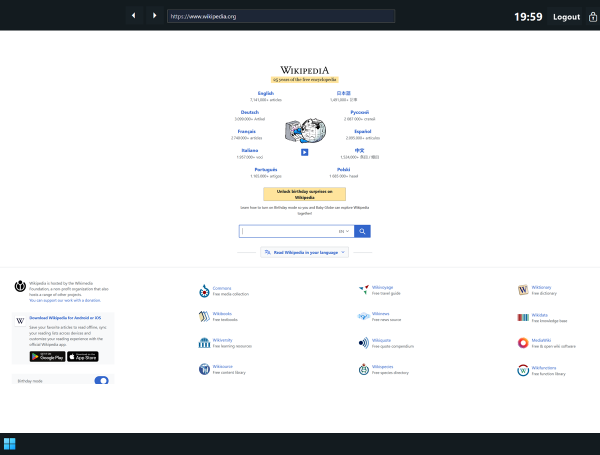Open the English Wikipedia link
Image resolution: width=600 pixels, height=455 pixels.
(265, 93)
